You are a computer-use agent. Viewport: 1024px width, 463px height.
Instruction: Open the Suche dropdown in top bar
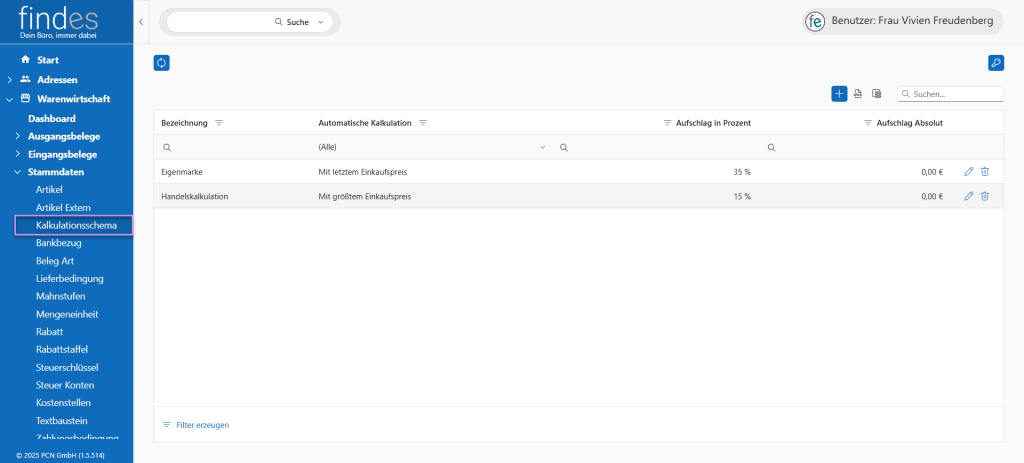point(319,21)
